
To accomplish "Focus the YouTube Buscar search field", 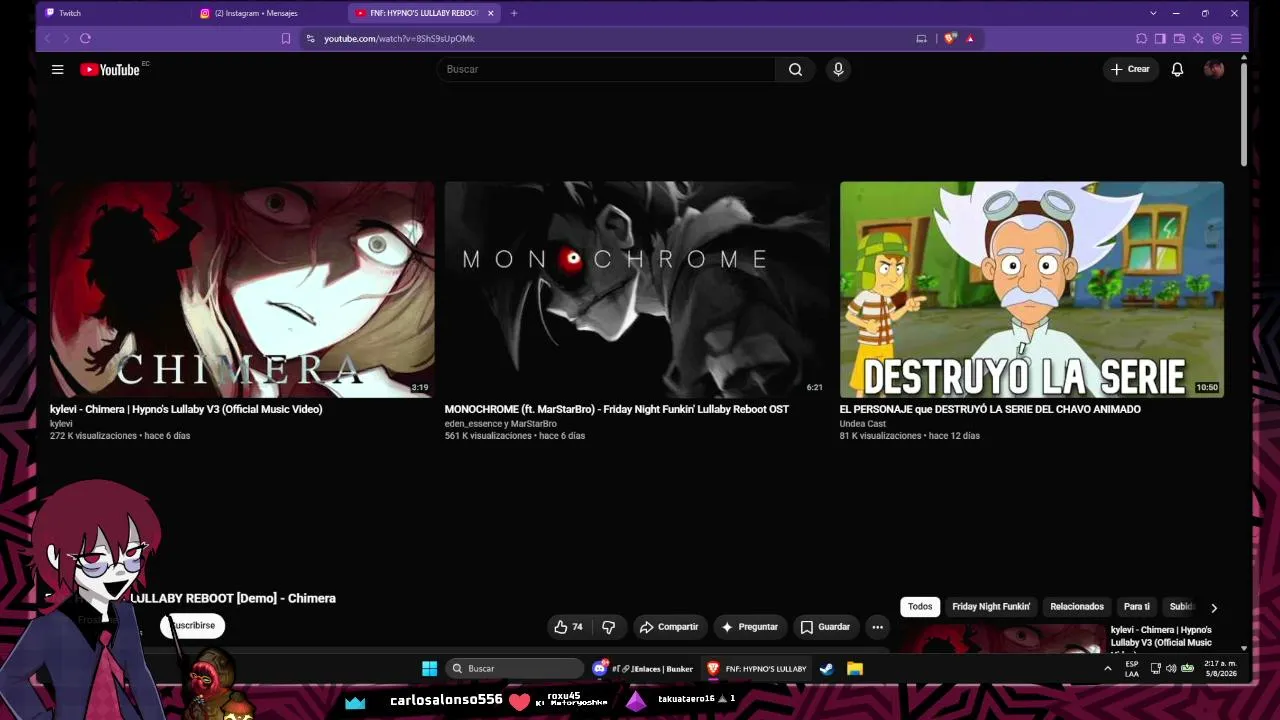I will (x=606, y=69).
